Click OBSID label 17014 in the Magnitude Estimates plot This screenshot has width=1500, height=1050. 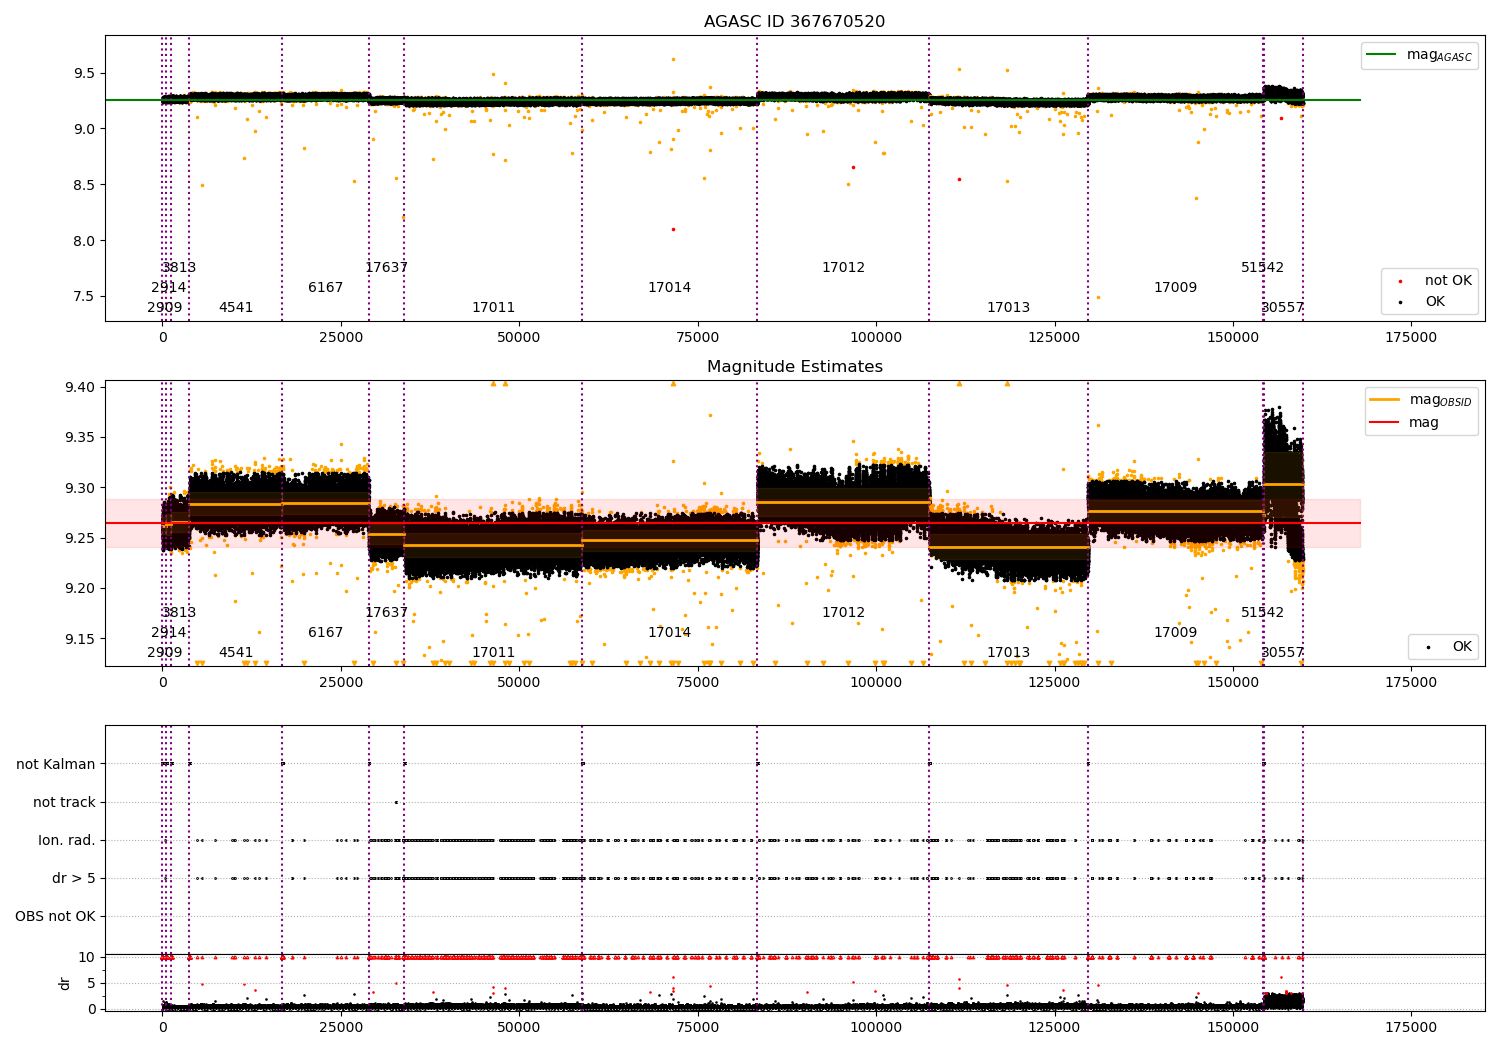pyautogui.click(x=670, y=633)
